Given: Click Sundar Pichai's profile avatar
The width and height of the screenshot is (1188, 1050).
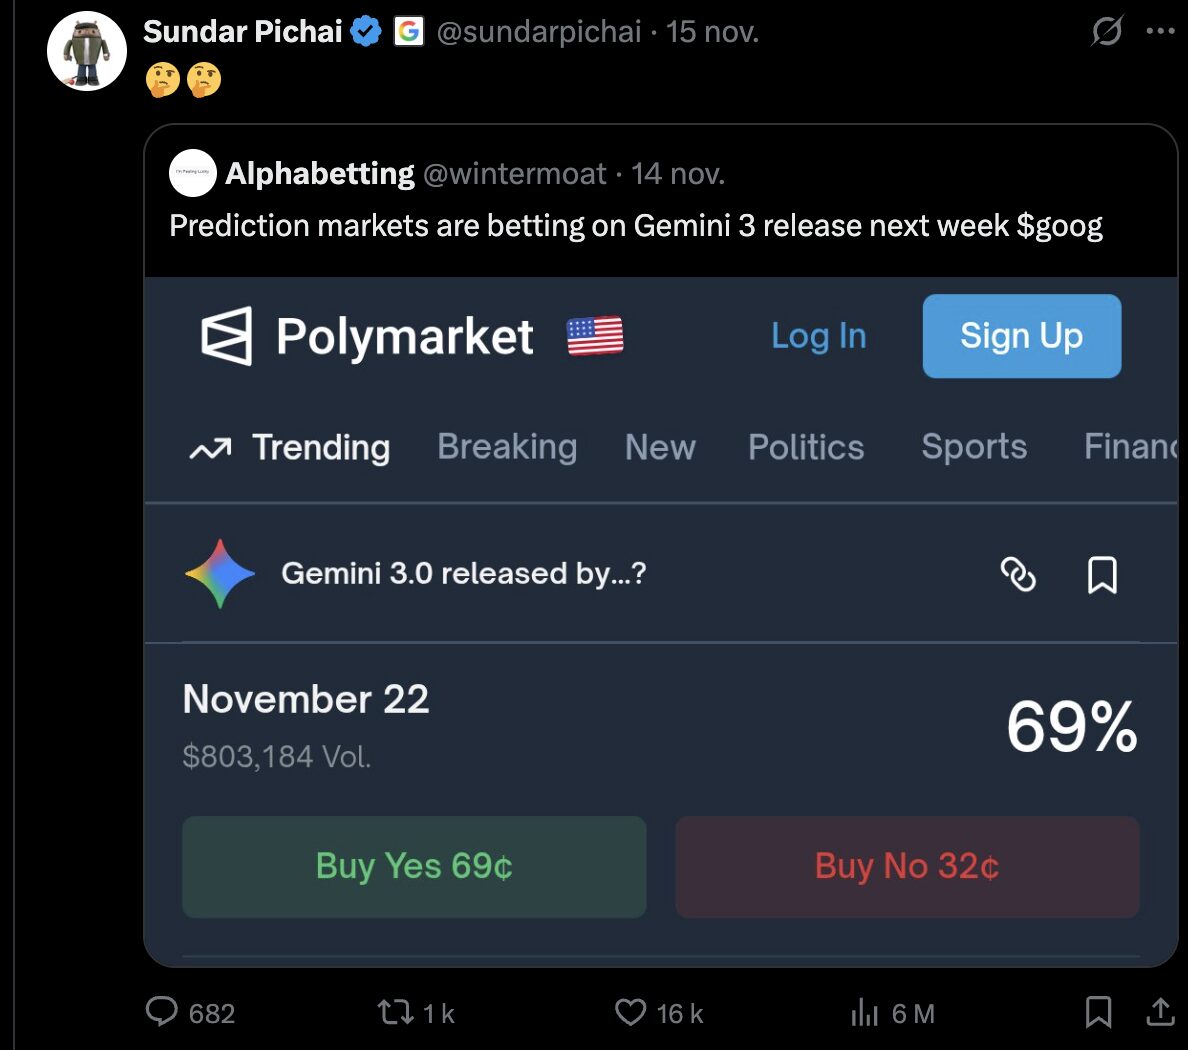Looking at the screenshot, I should [x=87, y=51].
